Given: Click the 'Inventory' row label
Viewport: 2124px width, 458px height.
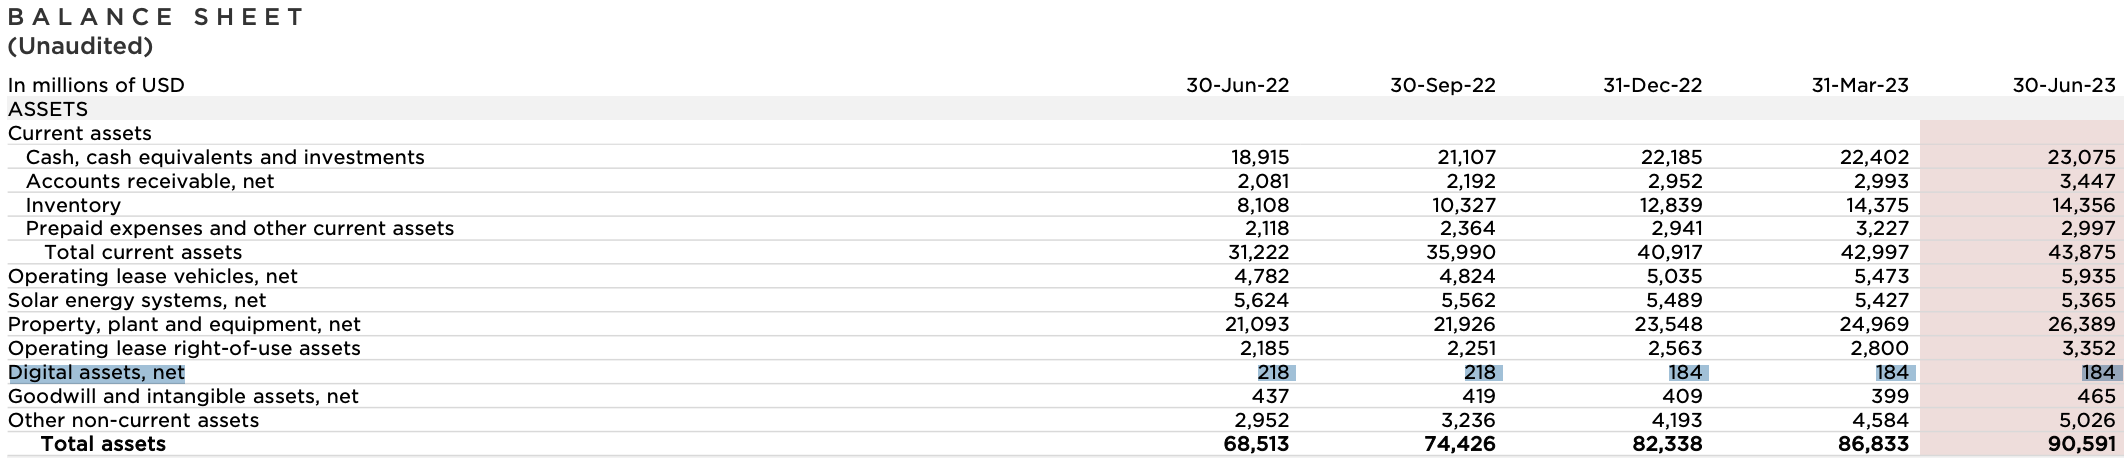Looking at the screenshot, I should click(73, 205).
